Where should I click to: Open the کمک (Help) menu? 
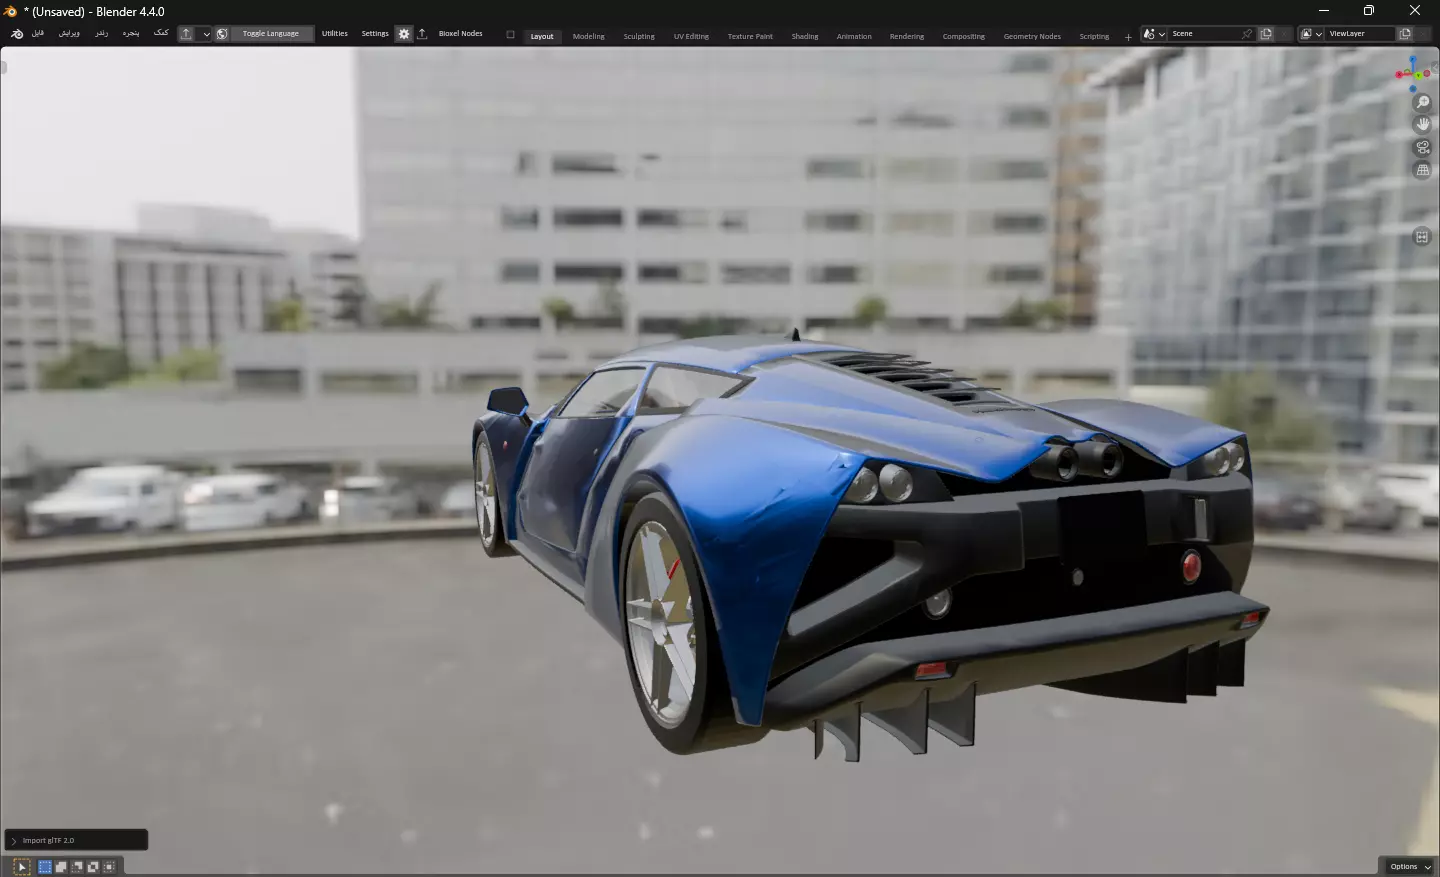(161, 34)
